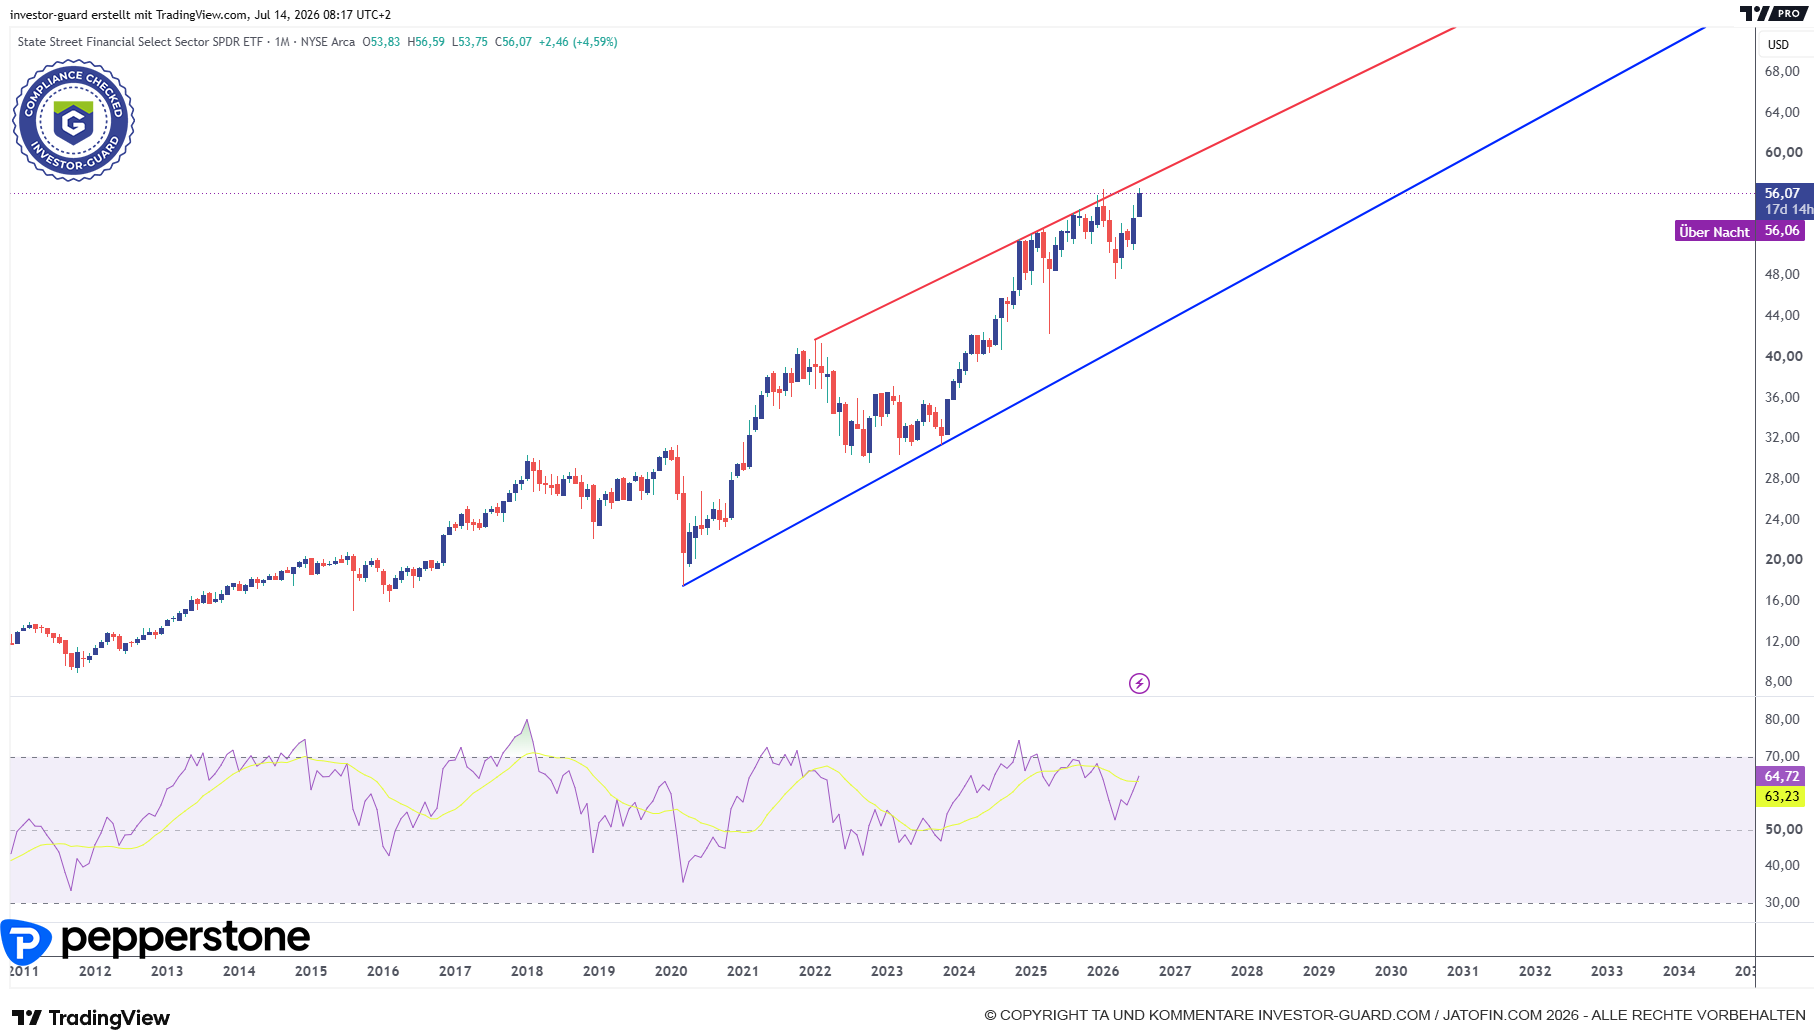Click the 2012 year on time axis
The width and height of the screenshot is (1814, 1035).
(95, 971)
